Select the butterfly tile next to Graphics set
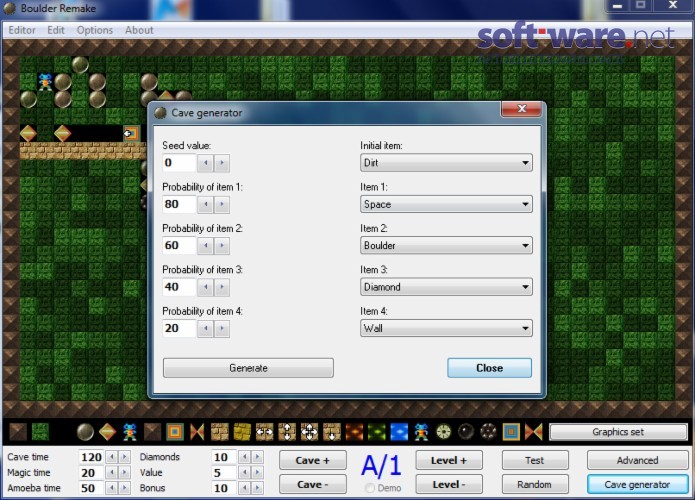695x500 pixels. tap(533, 431)
